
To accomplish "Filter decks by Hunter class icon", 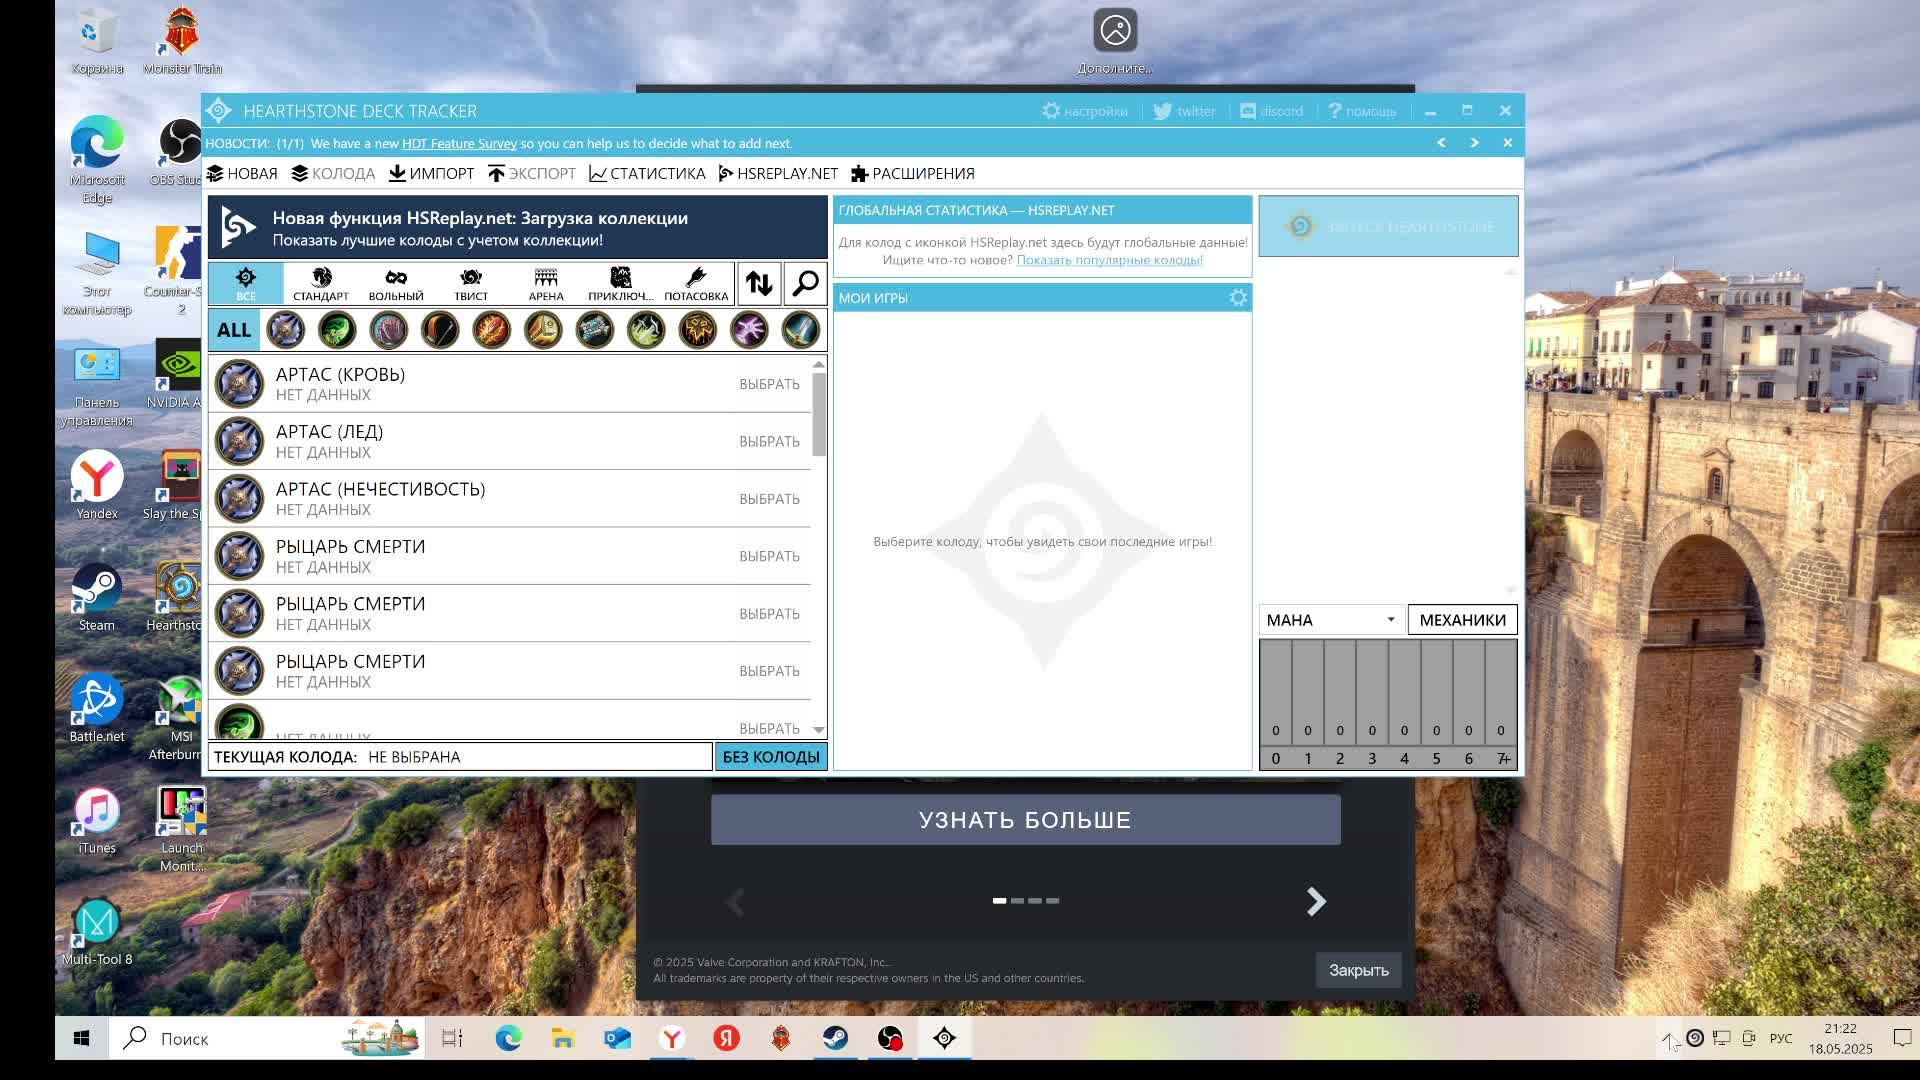I will pos(440,330).
